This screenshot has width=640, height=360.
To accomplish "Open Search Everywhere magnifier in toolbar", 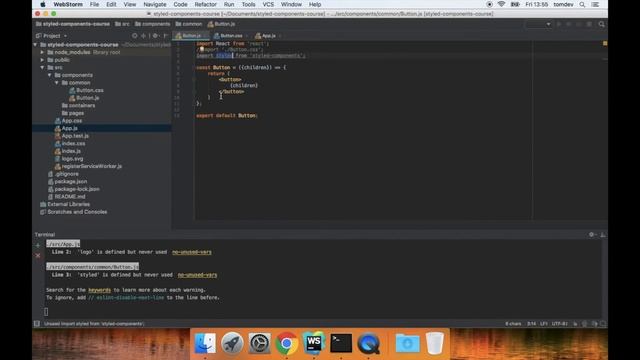I will click(x=601, y=24).
